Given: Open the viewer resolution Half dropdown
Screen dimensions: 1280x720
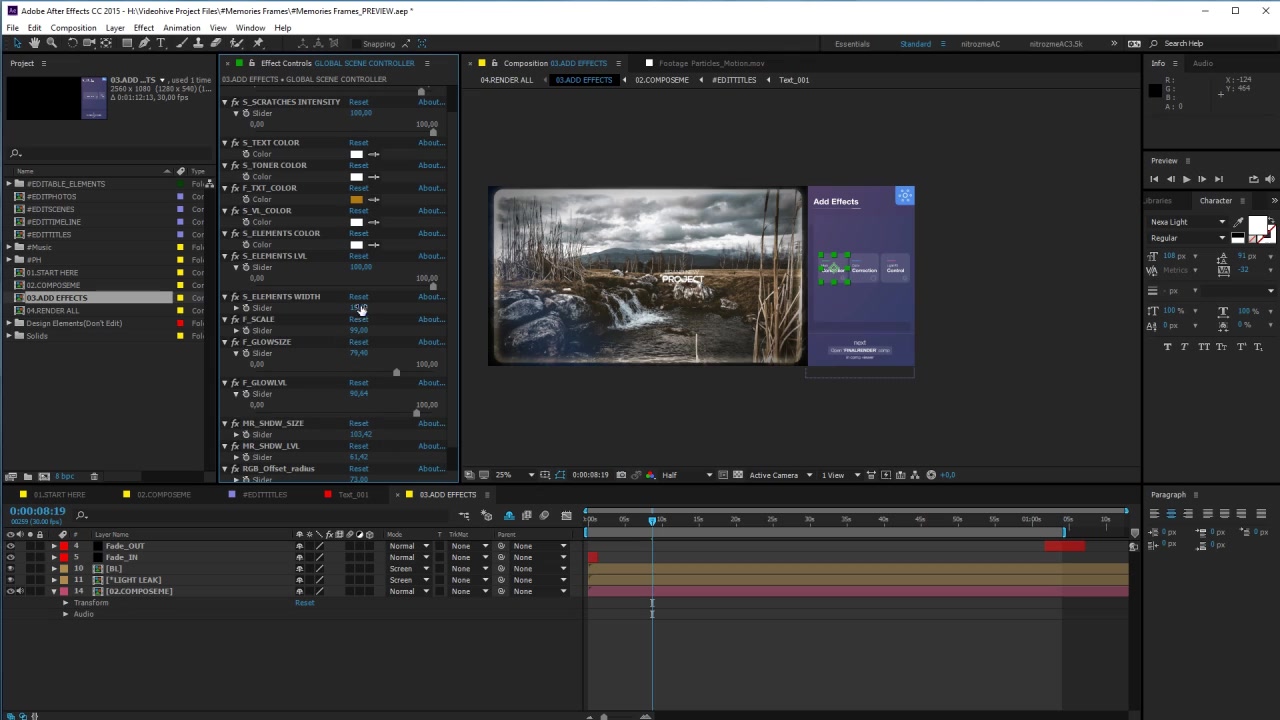Looking at the screenshot, I should (x=686, y=475).
